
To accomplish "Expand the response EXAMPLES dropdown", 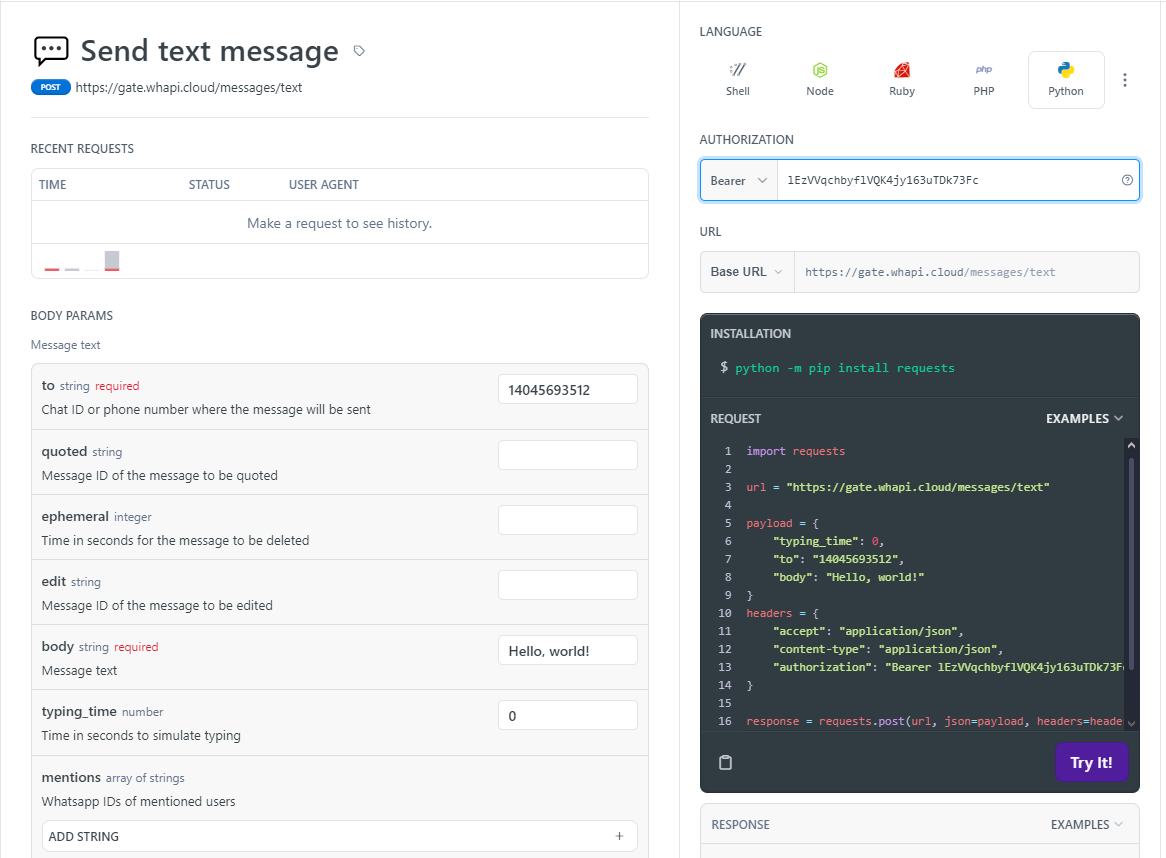I will pos(1086,825).
